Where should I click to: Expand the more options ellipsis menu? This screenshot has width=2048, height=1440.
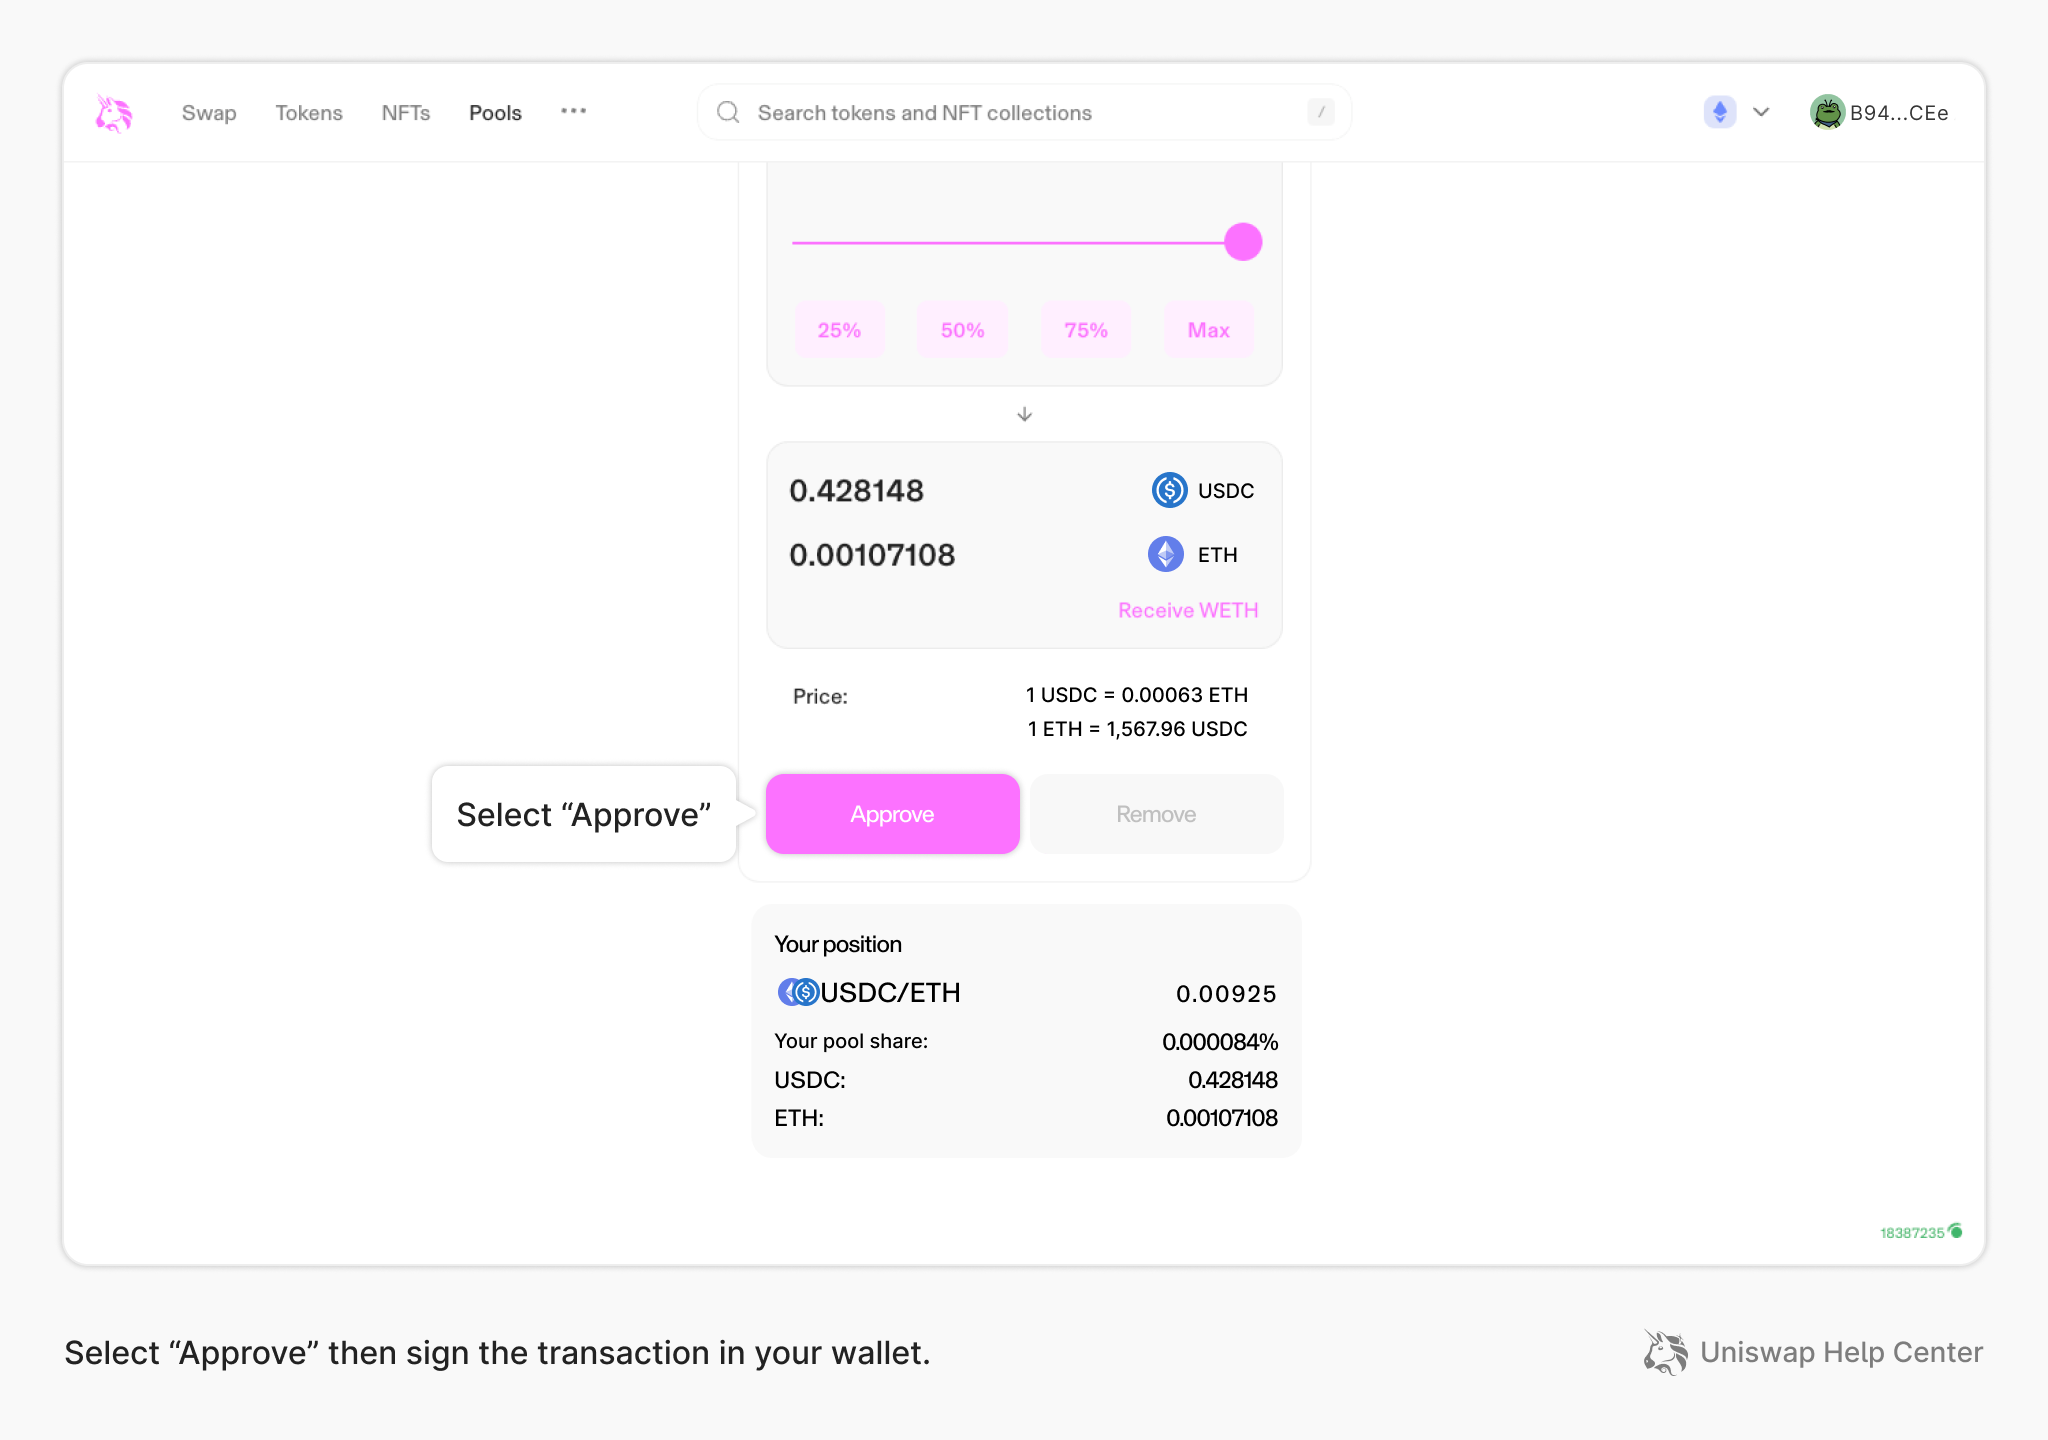[574, 112]
